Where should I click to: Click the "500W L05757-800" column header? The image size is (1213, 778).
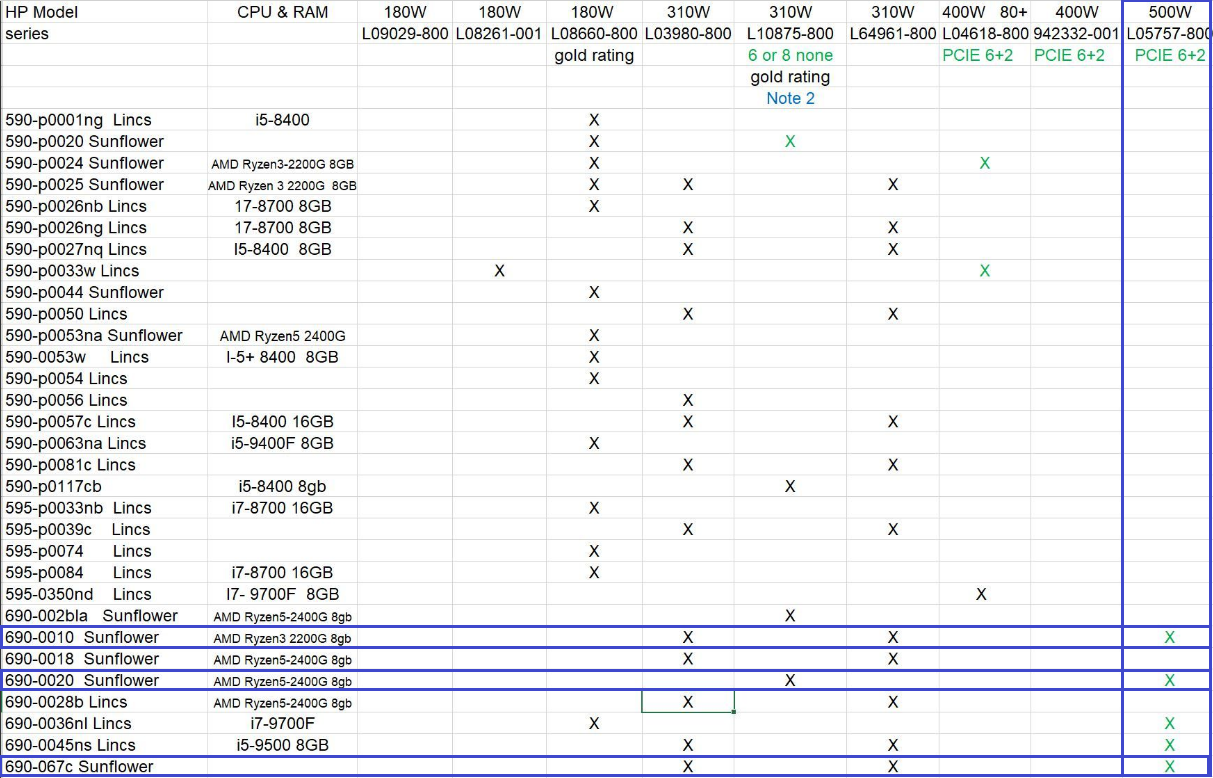(x=1168, y=21)
